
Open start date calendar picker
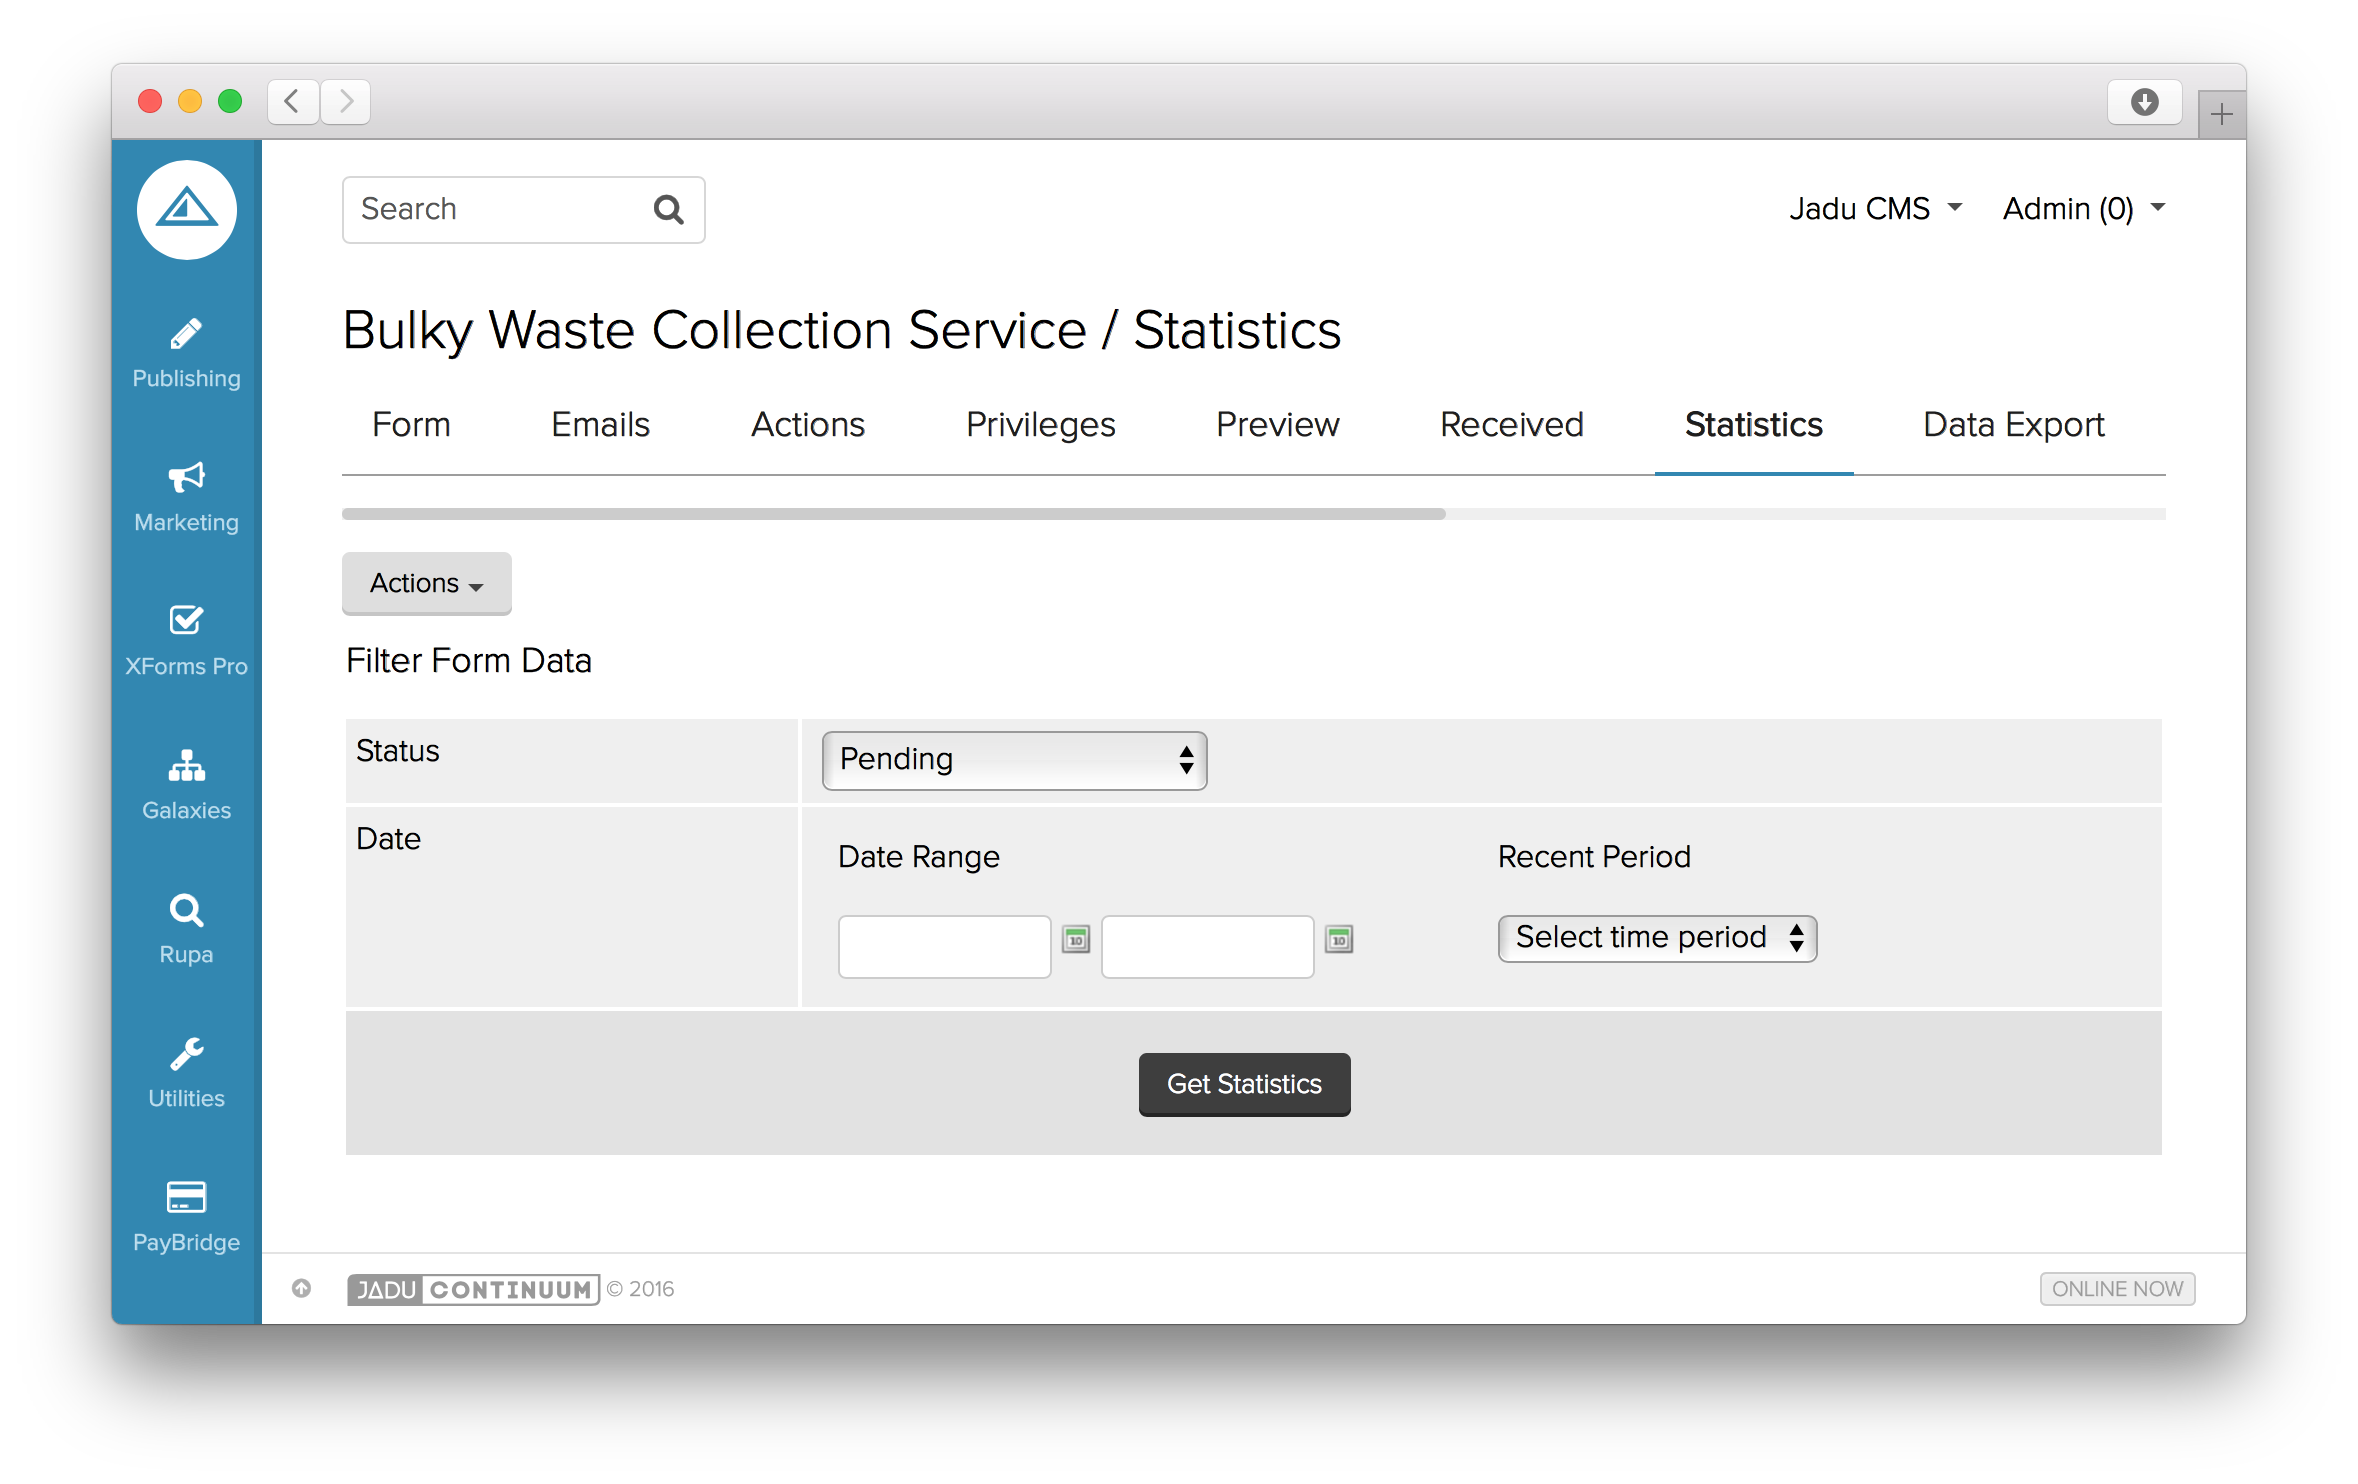click(x=1076, y=940)
